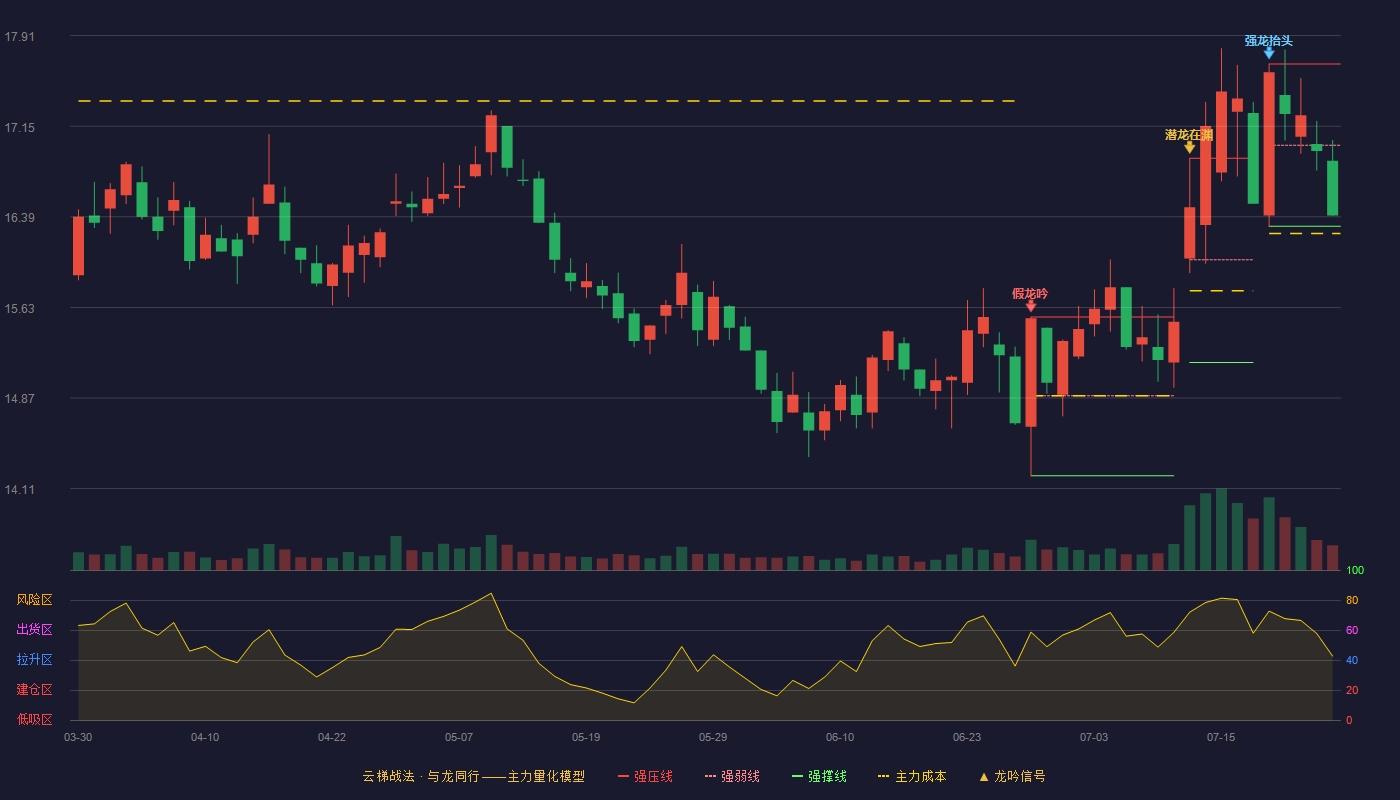
Task: Click the 17.15 price axis label
Action: pos(19,127)
